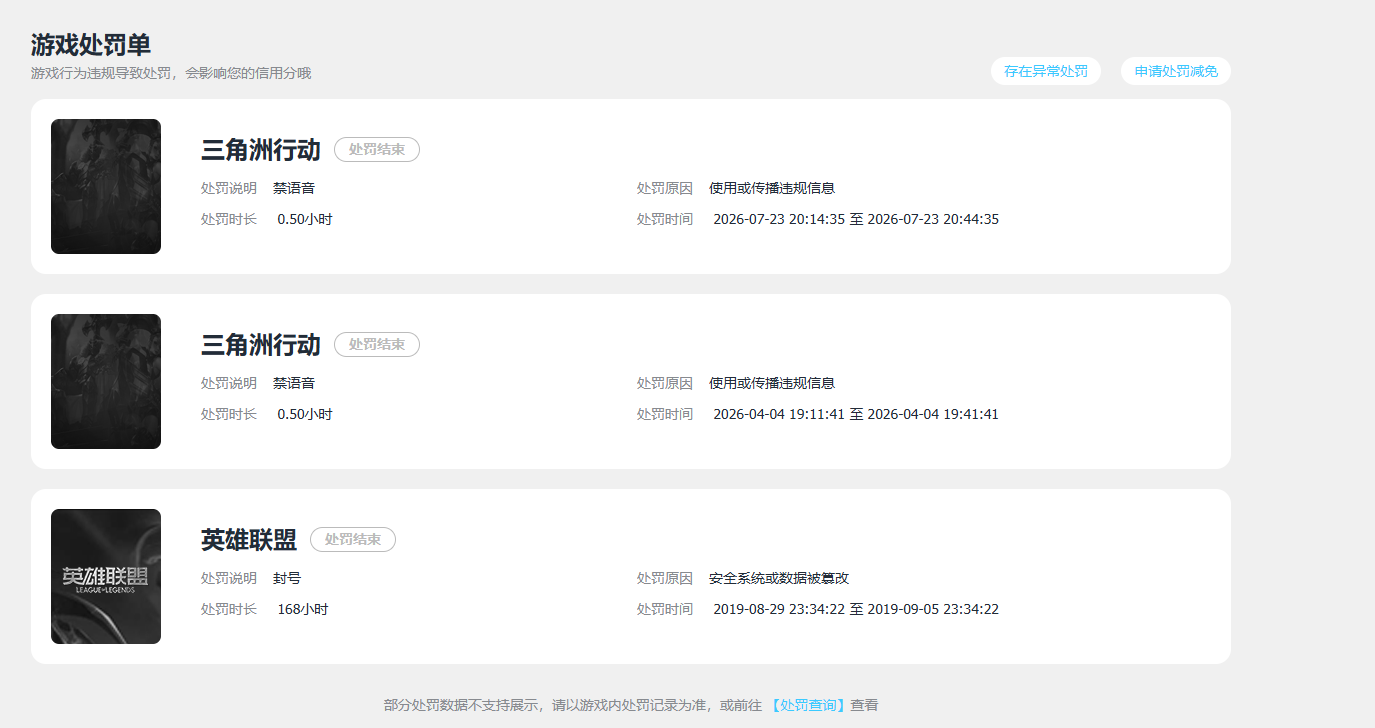Select 禁语音 on the 2026-04-04 record

(294, 383)
